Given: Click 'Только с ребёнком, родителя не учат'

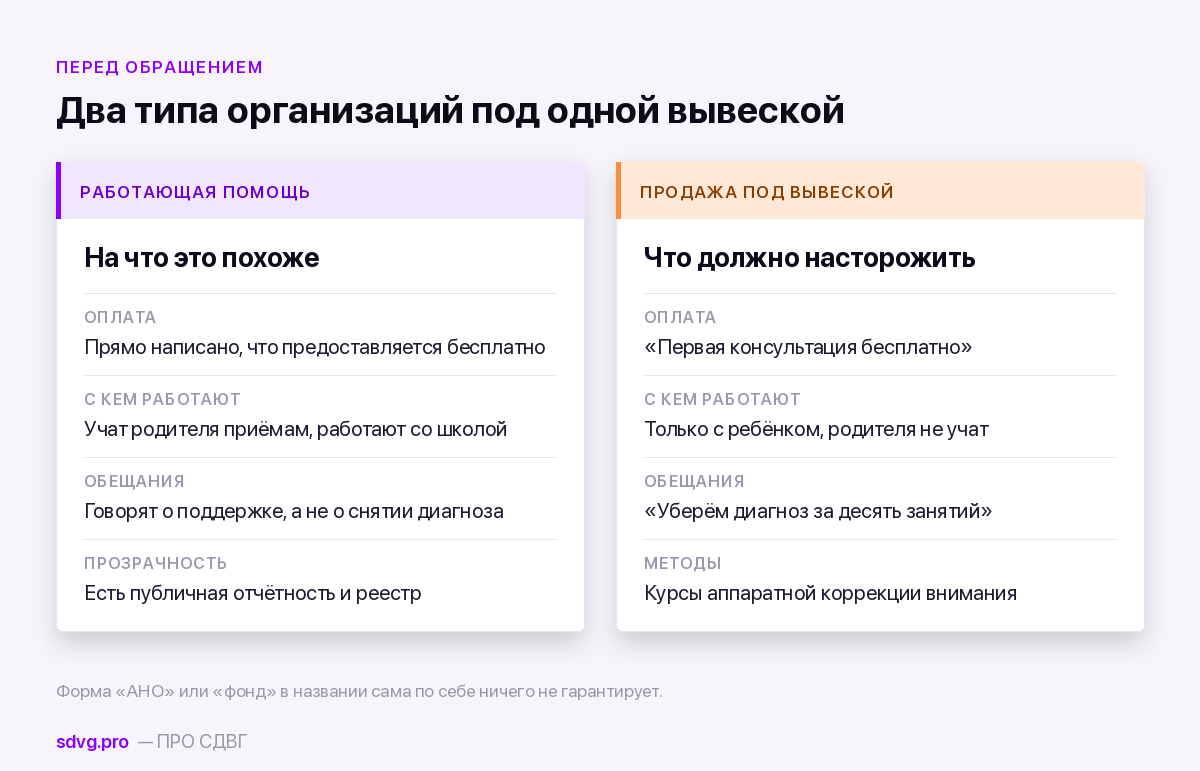Looking at the screenshot, I should [x=816, y=429].
